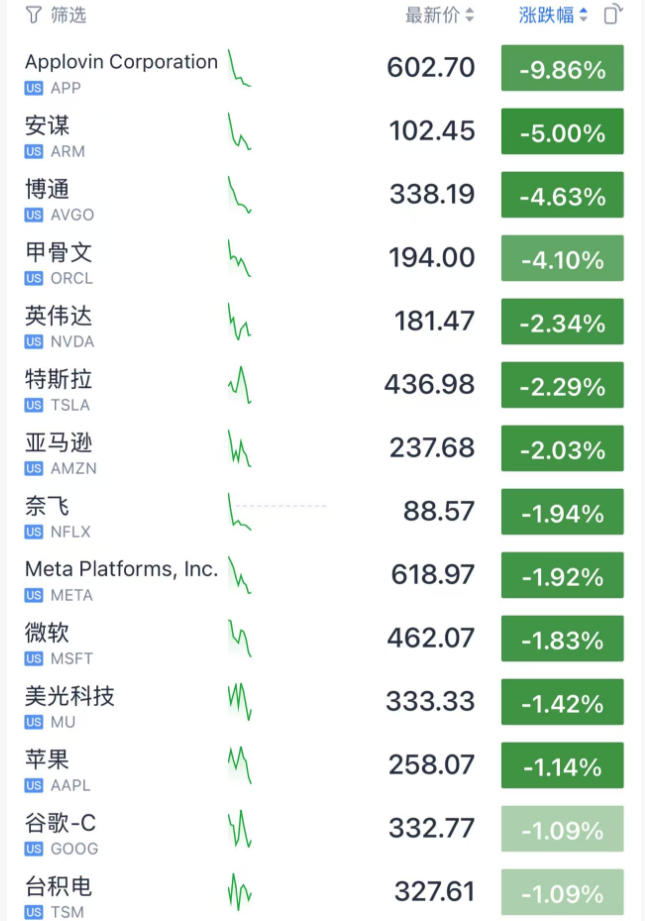This screenshot has width=645, height=921.
Task: Click the US badge beside AVGO ticker
Action: [x=34, y=215]
